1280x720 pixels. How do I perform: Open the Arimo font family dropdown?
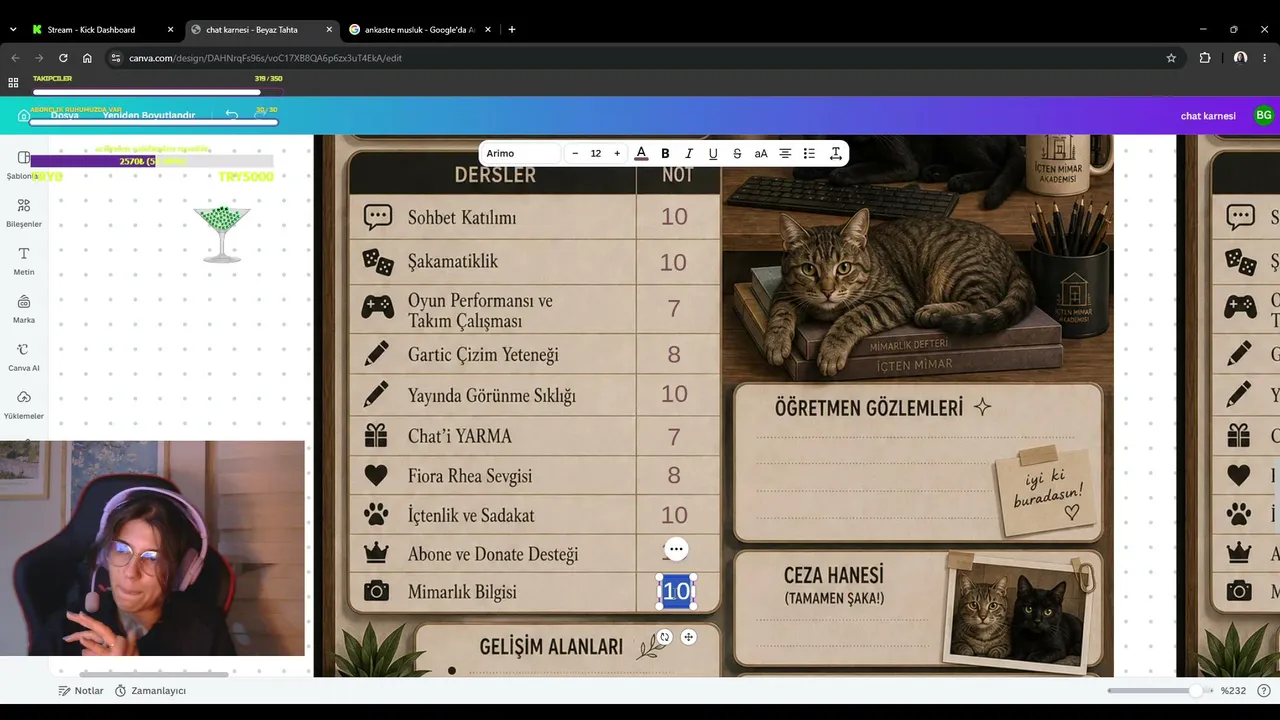point(520,153)
